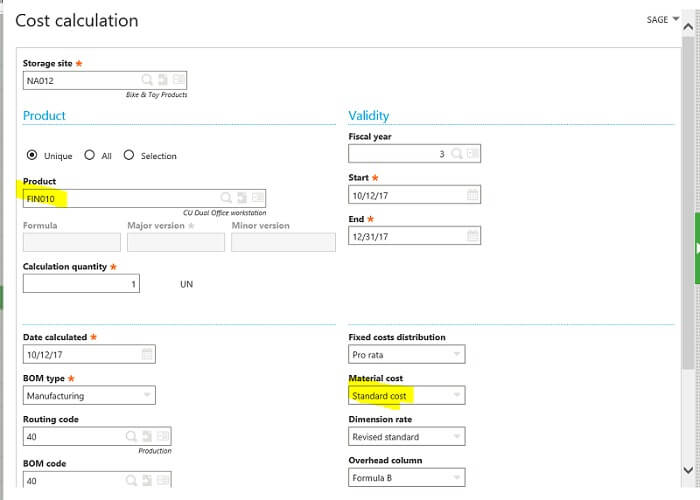Open the Storage site selection list icon
700x500 pixels.
[x=179, y=80]
